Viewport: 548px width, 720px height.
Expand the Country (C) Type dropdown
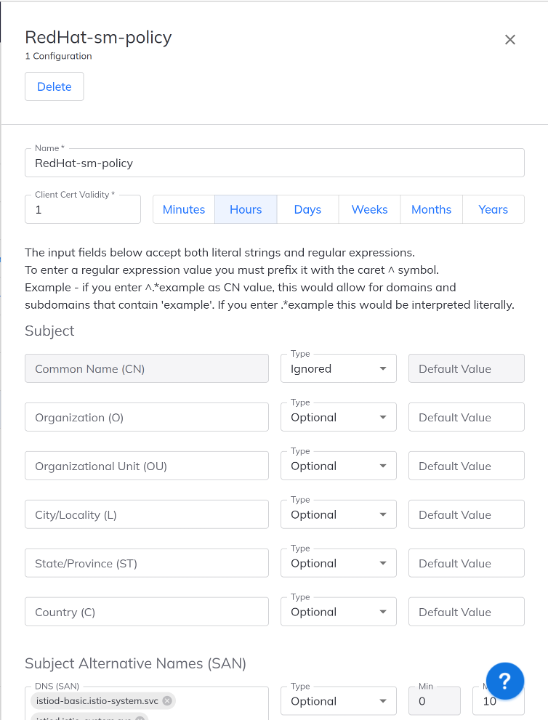[x=339, y=612]
